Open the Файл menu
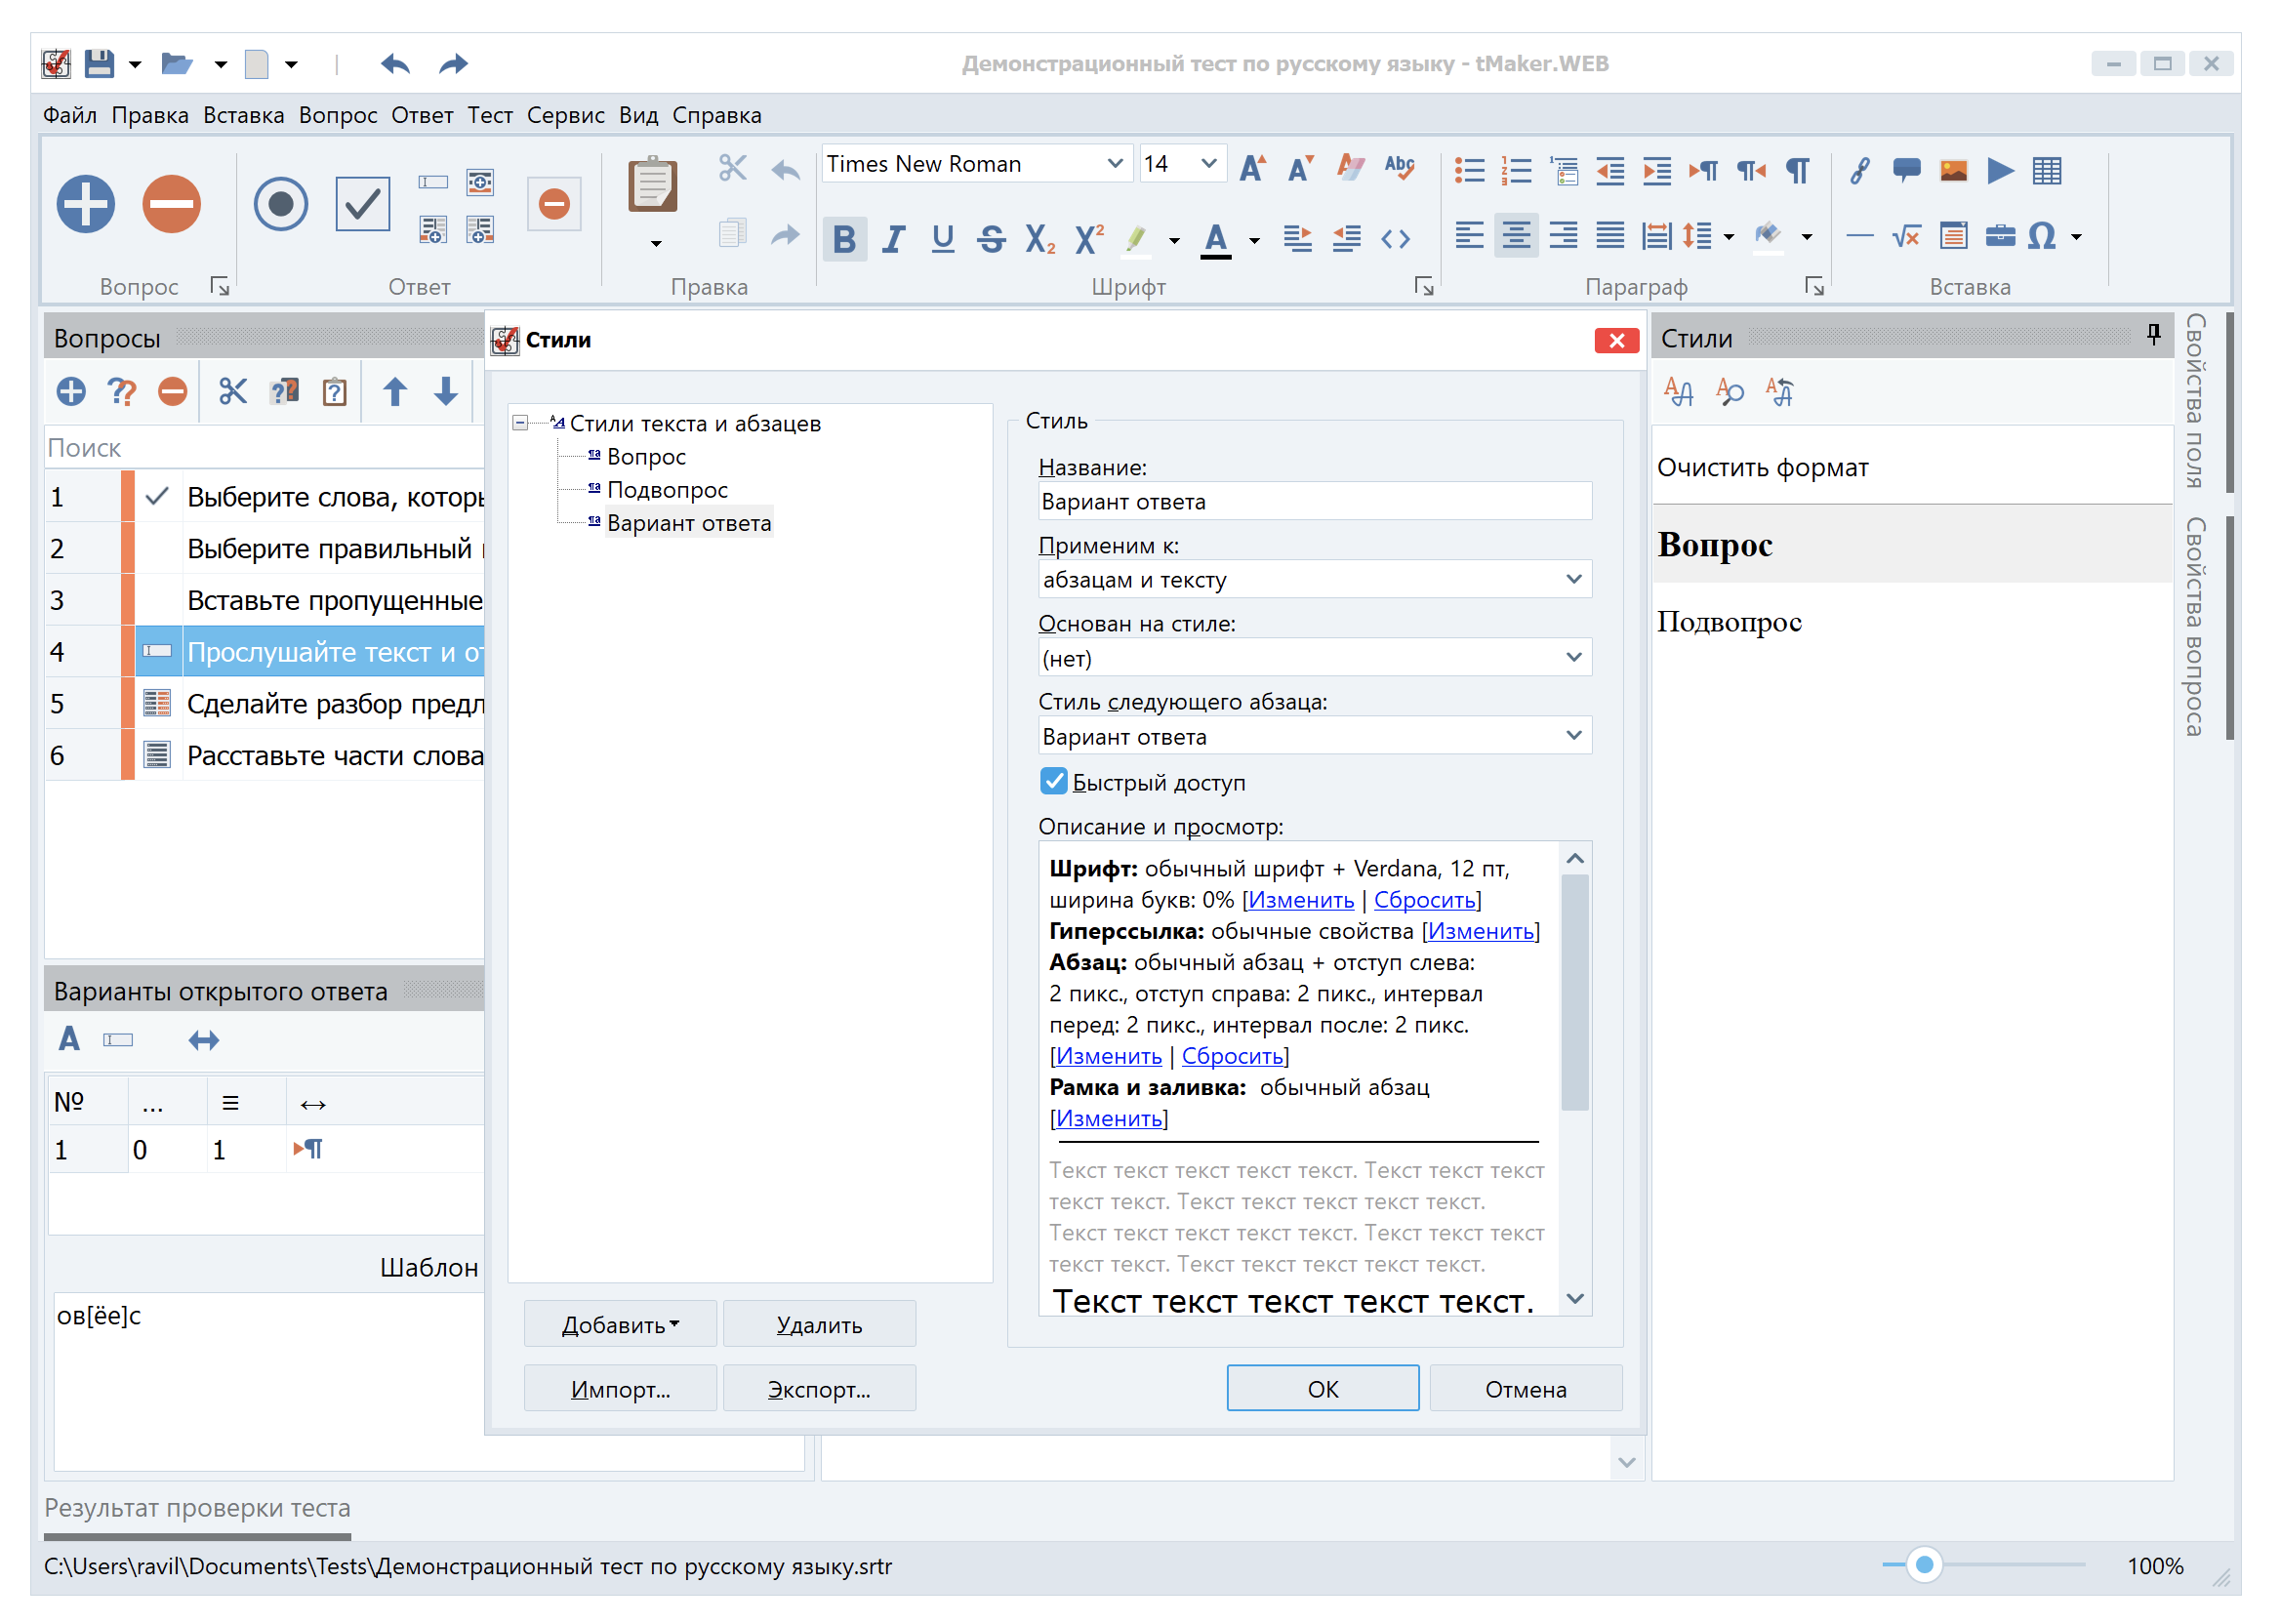 (69, 115)
